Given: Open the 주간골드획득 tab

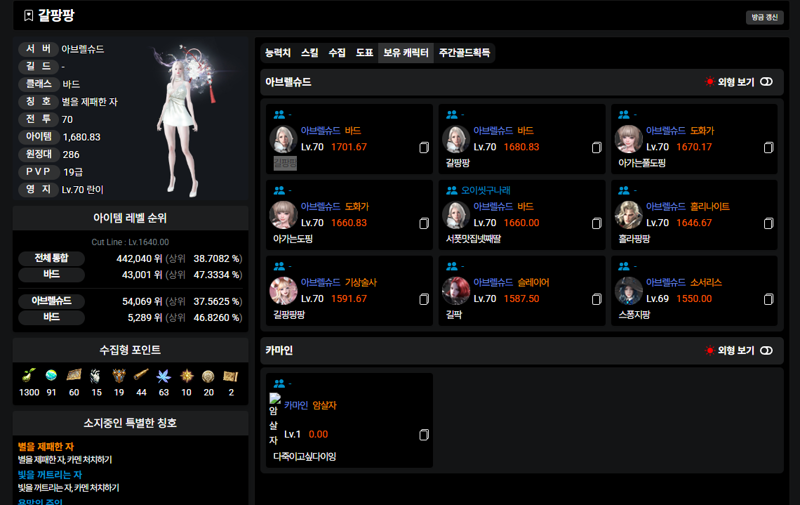Looking at the screenshot, I should (464, 53).
